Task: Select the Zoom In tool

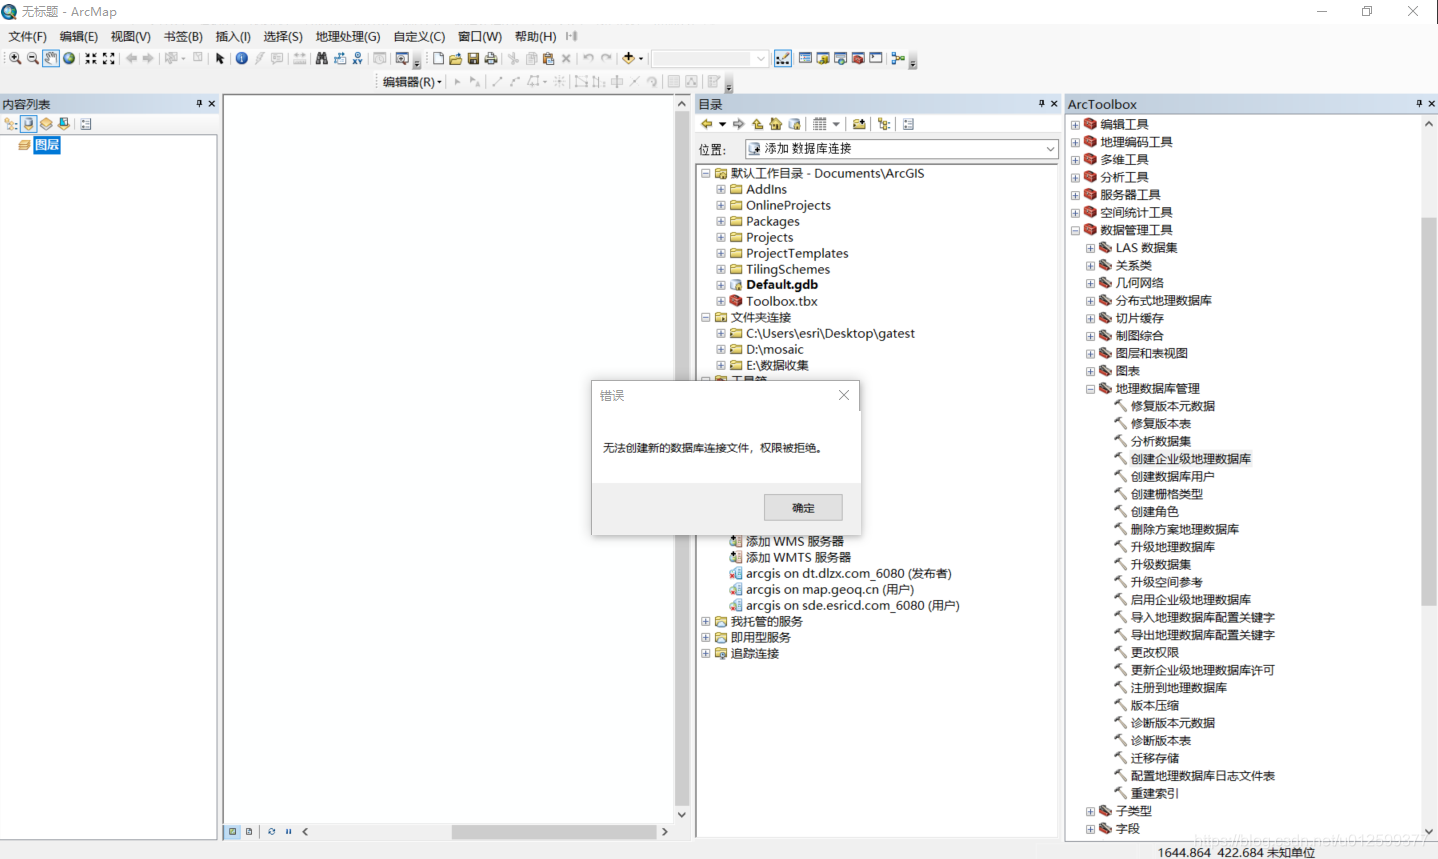Action: pyautogui.click(x=15, y=59)
